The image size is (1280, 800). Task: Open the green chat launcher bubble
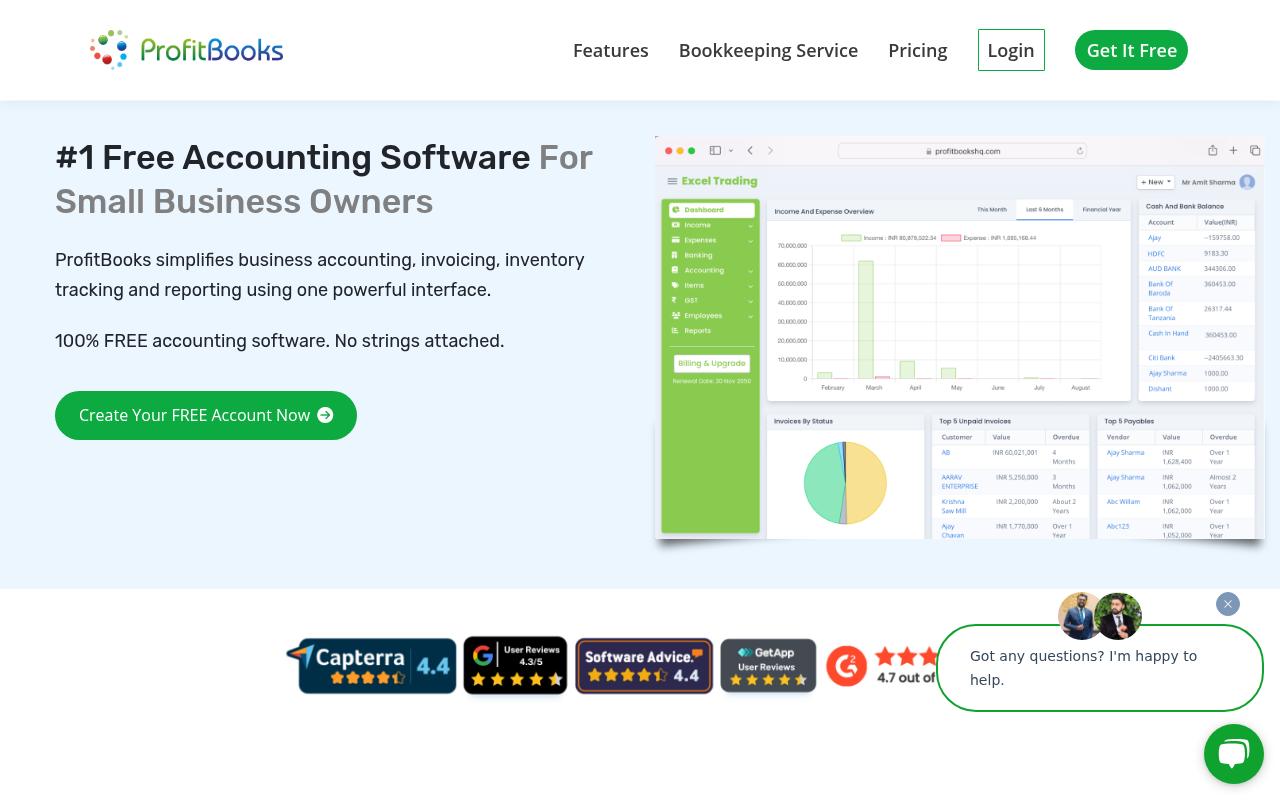pyautogui.click(x=1234, y=754)
